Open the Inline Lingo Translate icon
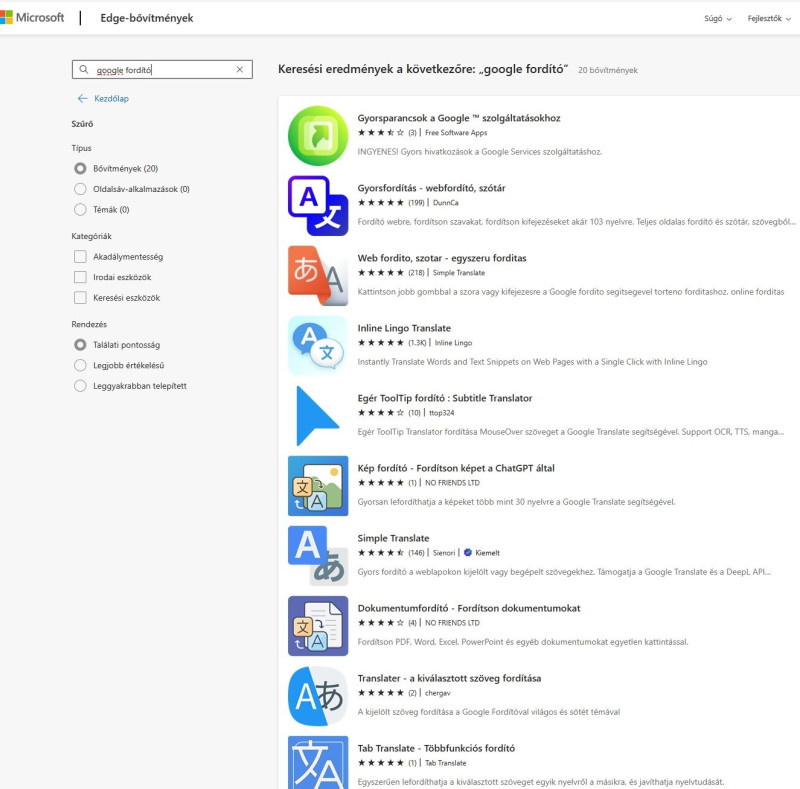This screenshot has width=800, height=789. click(x=318, y=346)
